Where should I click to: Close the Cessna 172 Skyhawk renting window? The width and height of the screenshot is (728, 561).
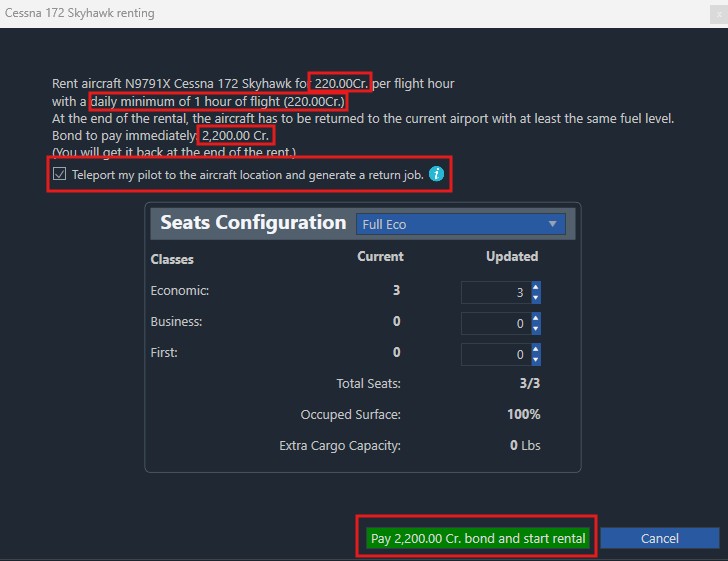[718, 14]
